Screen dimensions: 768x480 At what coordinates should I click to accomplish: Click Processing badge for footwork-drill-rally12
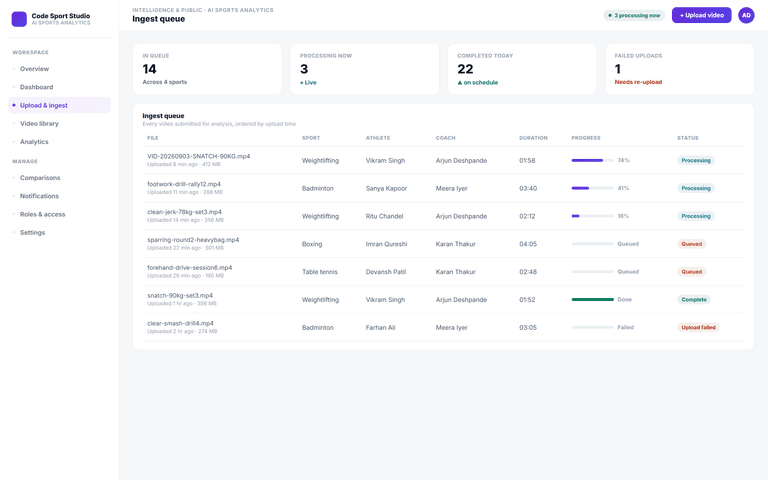coord(696,189)
